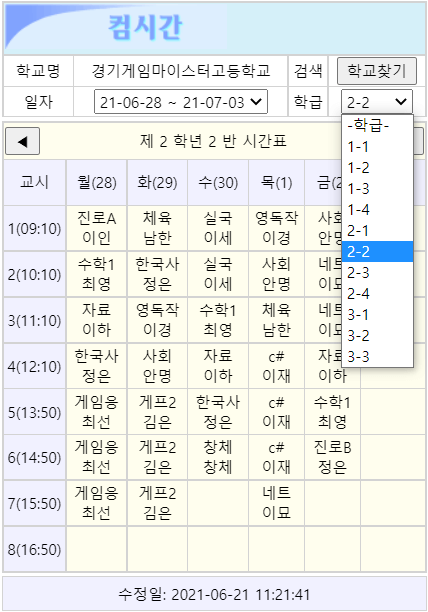Choose class 3-3 from the list

click(377, 356)
